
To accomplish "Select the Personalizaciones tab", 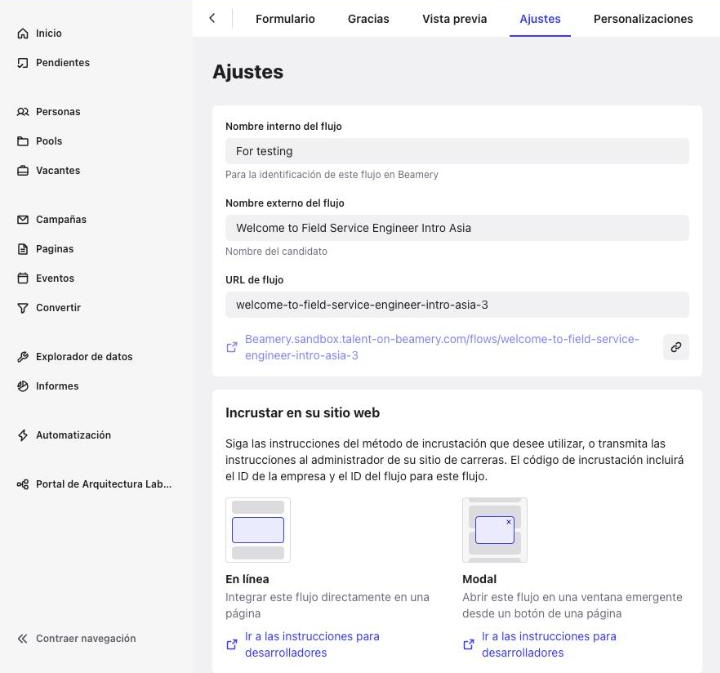I will [643, 19].
